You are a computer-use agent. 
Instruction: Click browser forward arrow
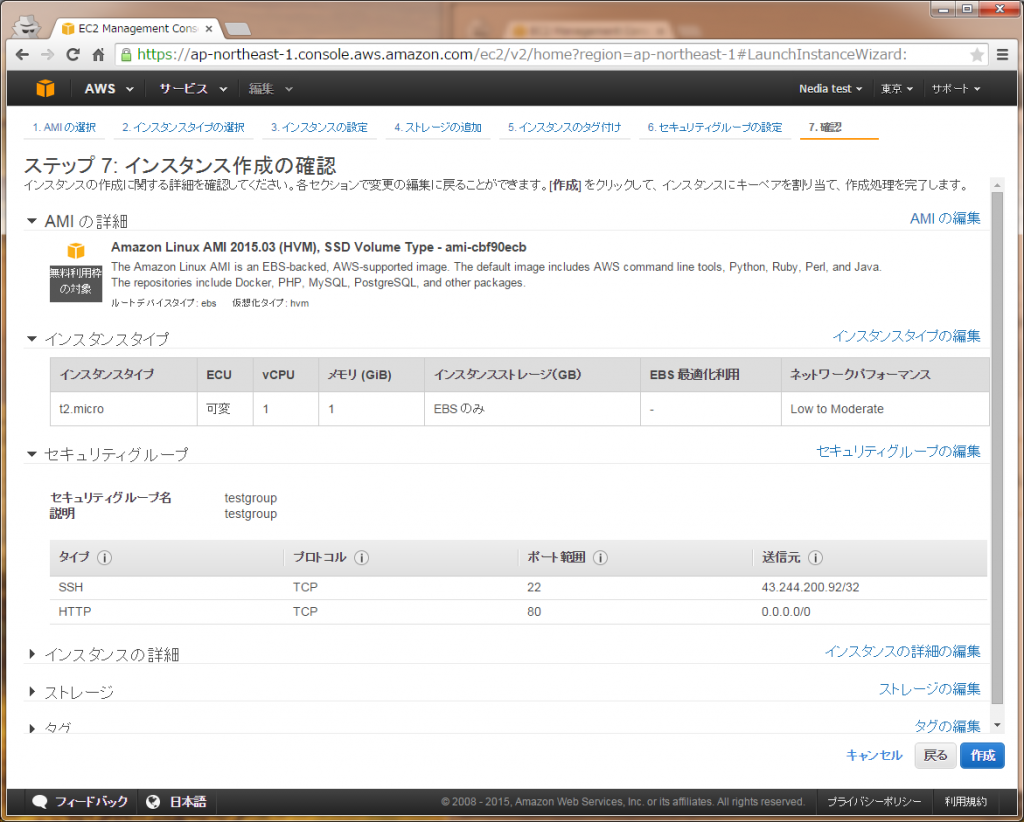pos(48,55)
